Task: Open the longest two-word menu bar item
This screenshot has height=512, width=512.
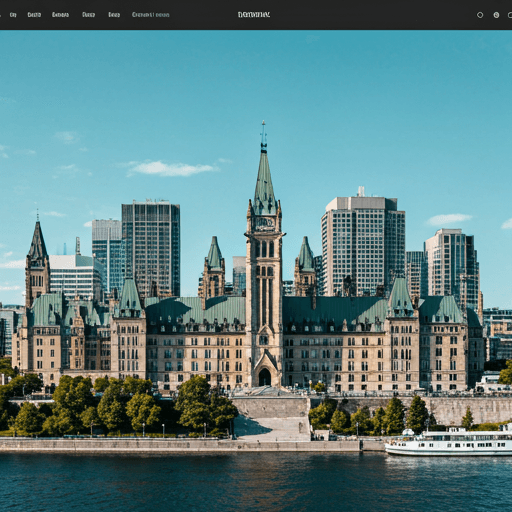Action: [x=151, y=15]
